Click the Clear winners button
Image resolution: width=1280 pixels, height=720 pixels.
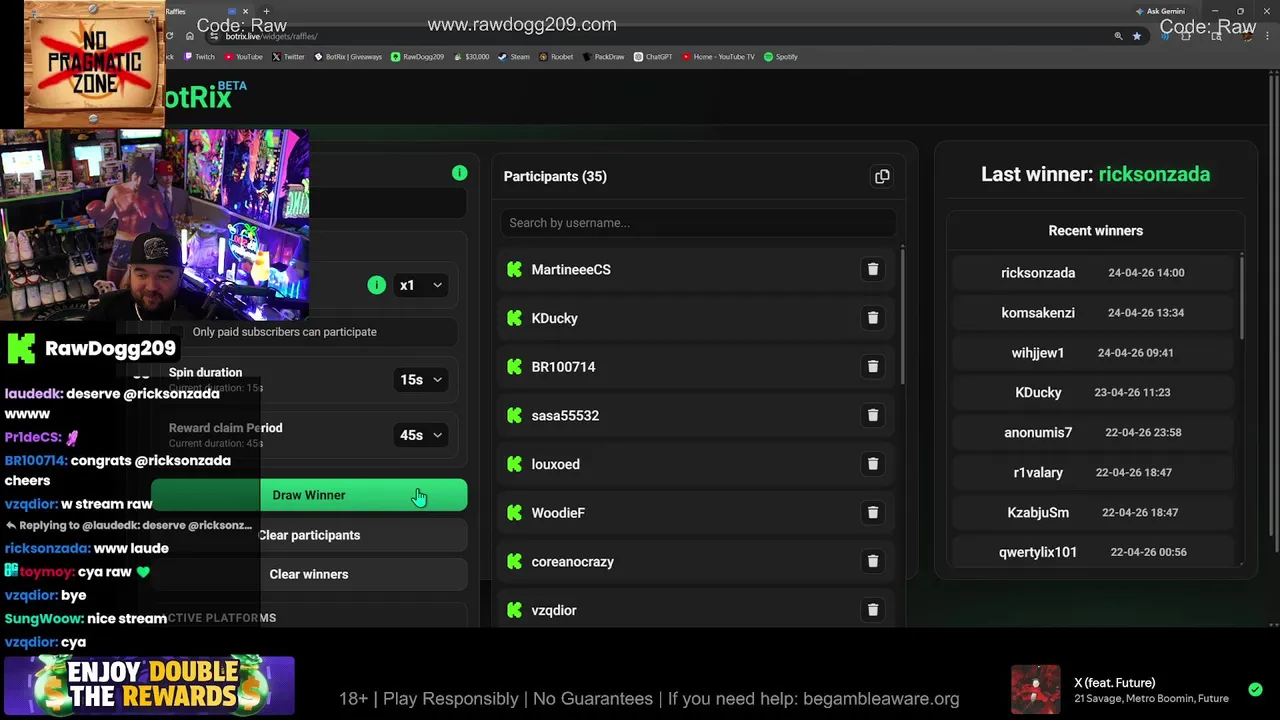[x=309, y=574]
